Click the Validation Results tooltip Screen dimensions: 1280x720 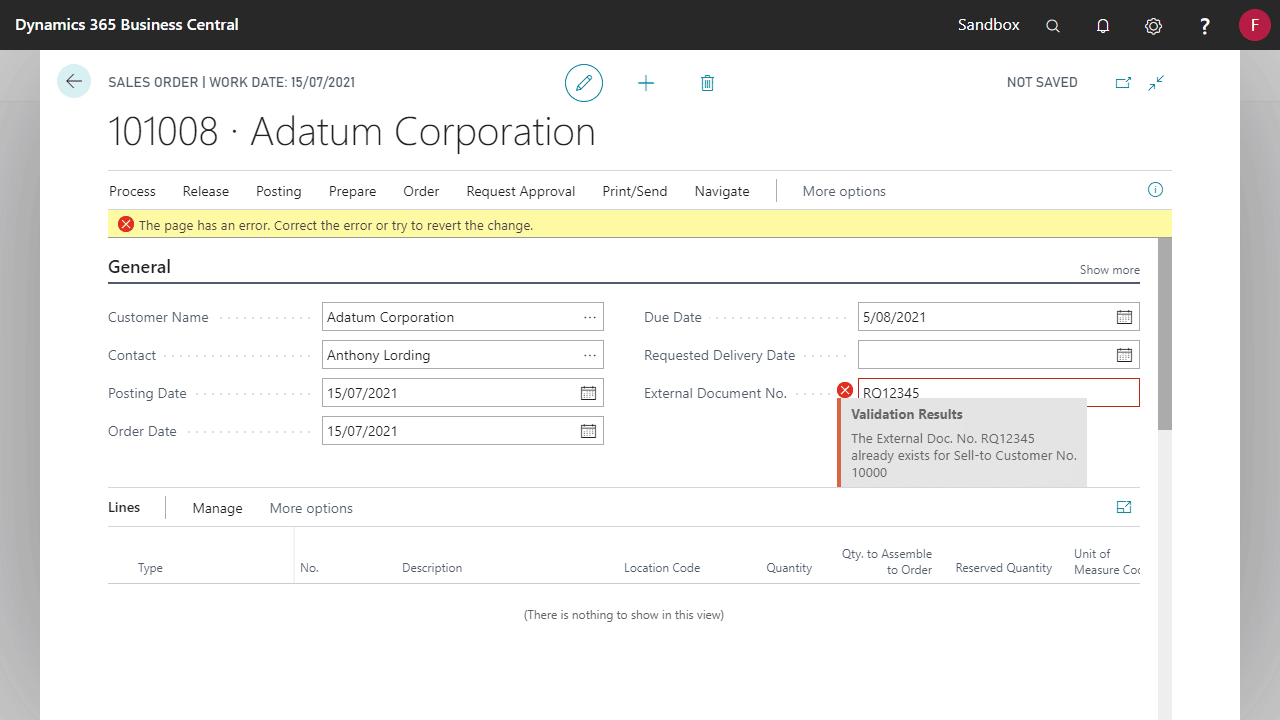(962, 443)
